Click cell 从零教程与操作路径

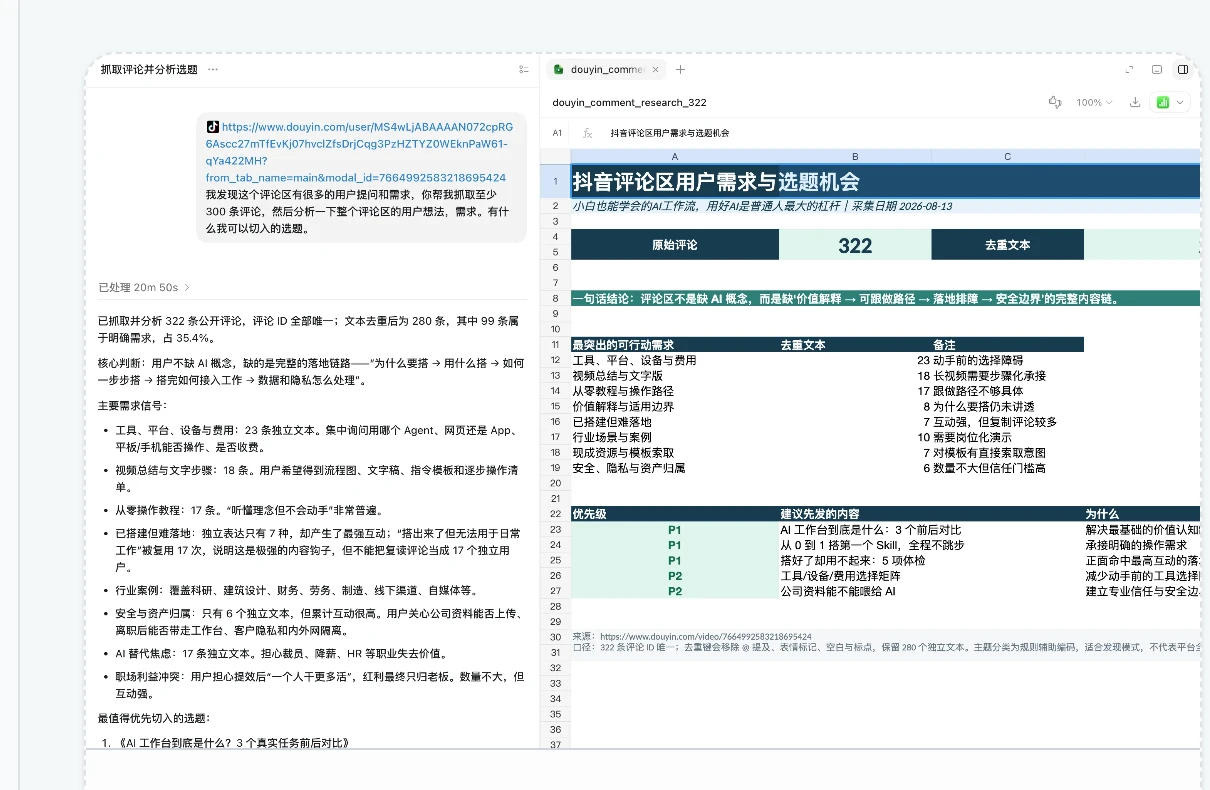675,391
